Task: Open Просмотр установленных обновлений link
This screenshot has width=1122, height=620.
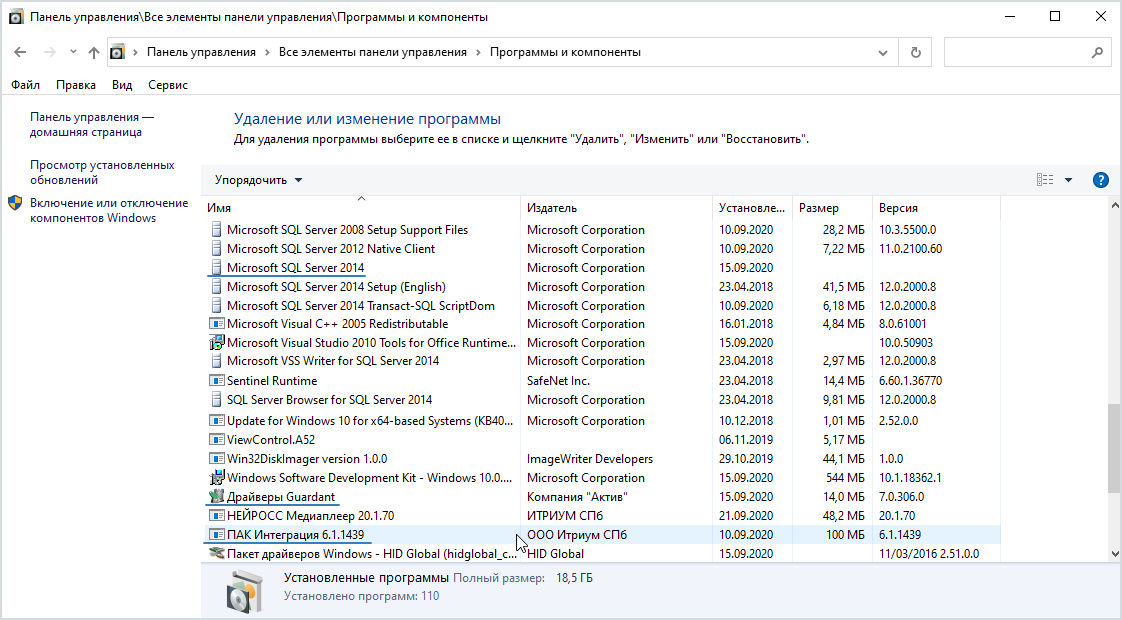Action: [102, 173]
